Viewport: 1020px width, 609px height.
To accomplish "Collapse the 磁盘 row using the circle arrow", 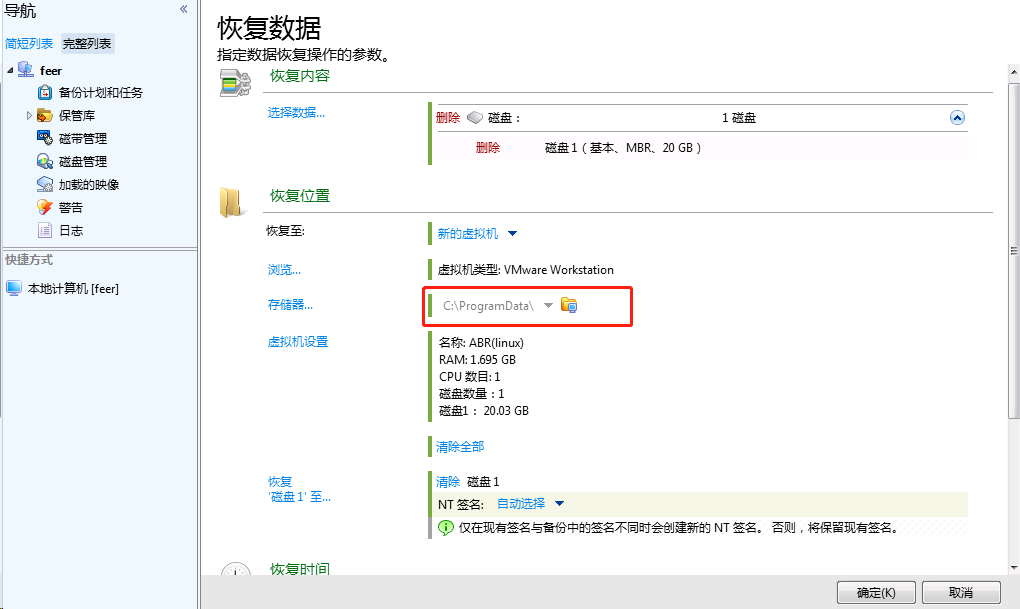I will click(x=957, y=117).
